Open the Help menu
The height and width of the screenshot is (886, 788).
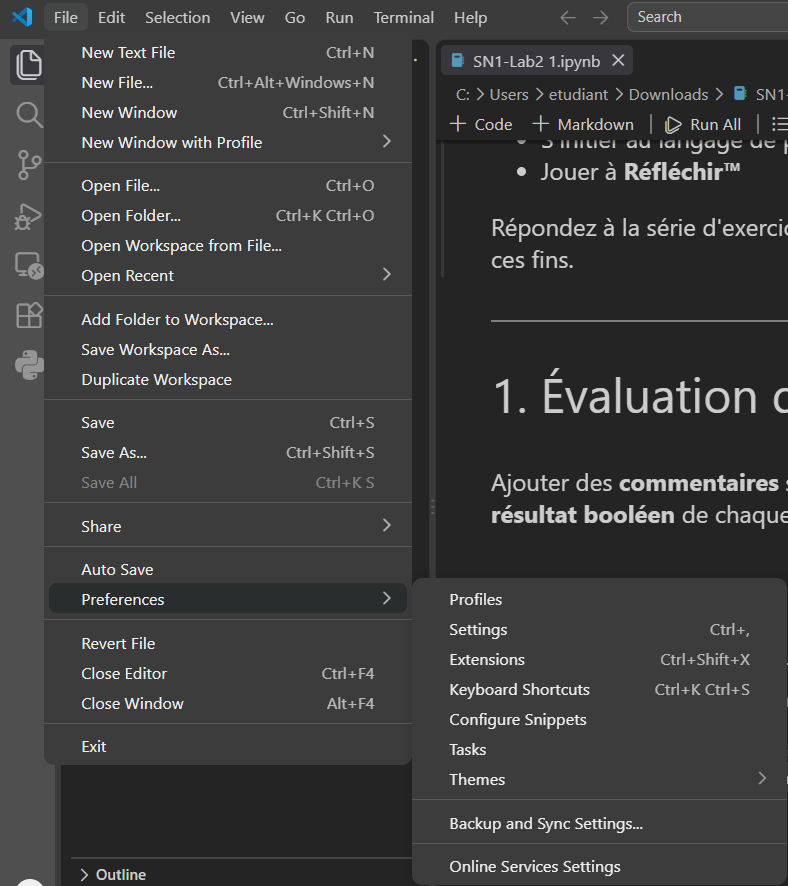point(470,18)
